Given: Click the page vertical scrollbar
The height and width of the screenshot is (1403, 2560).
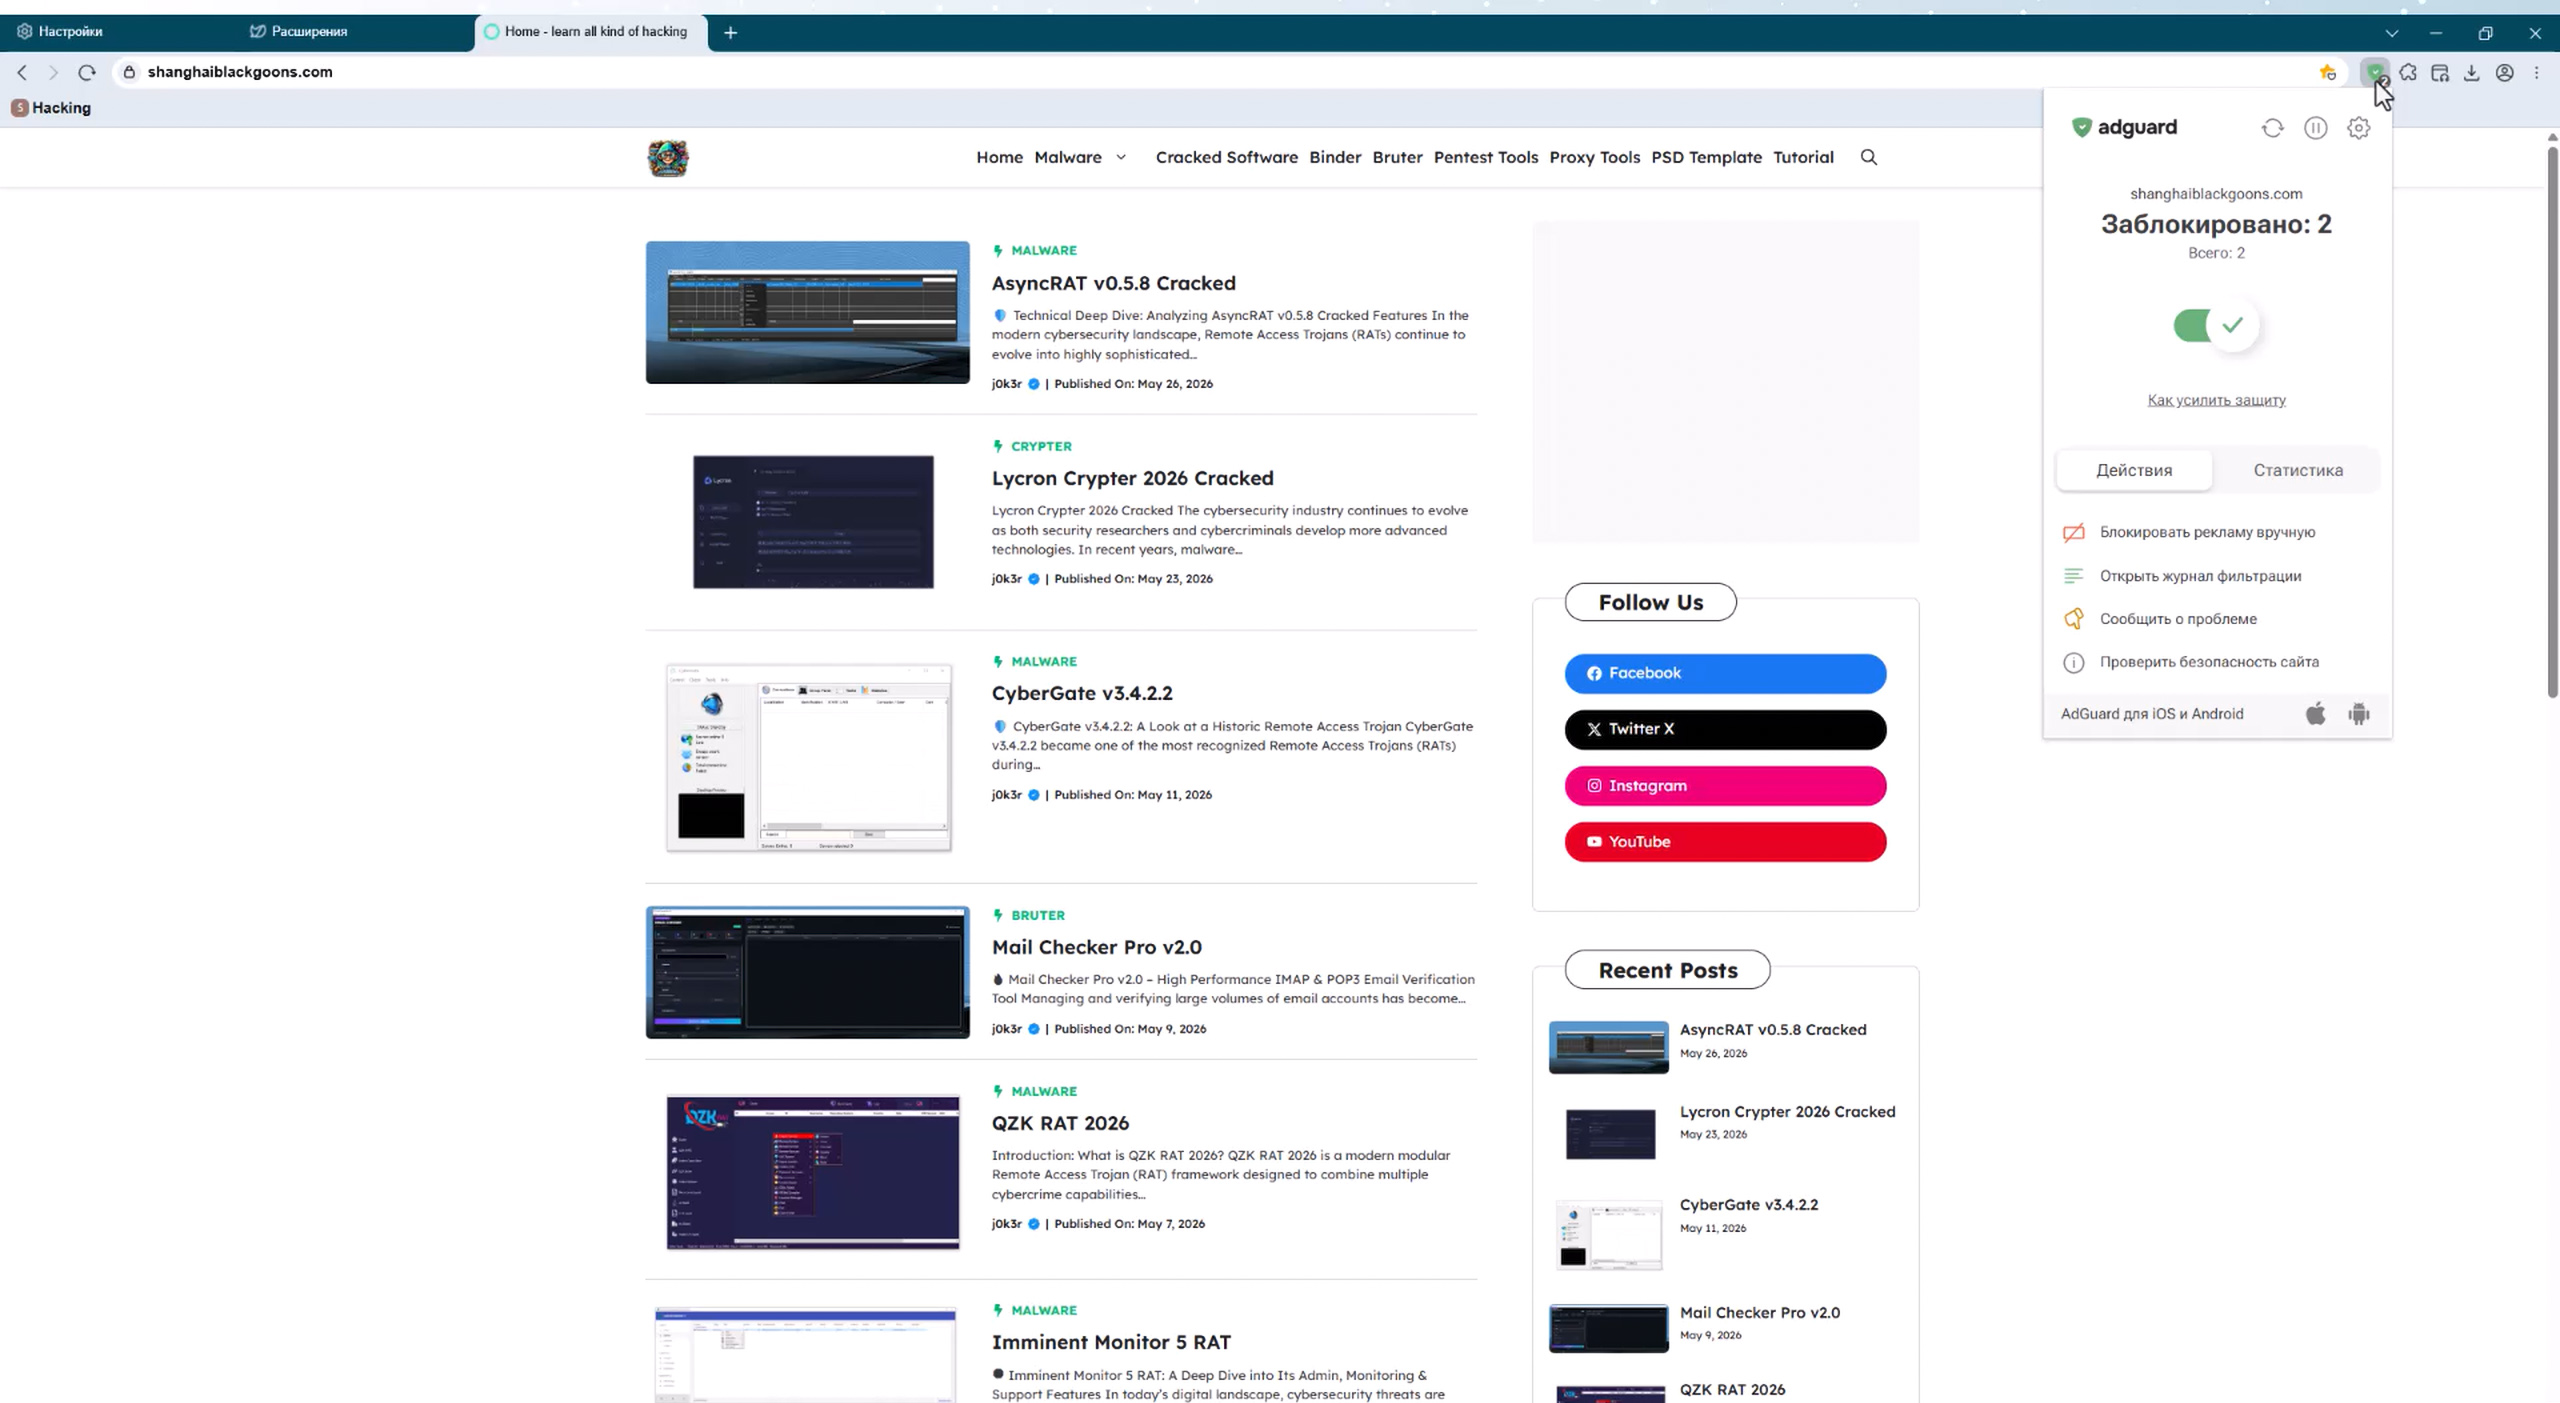Looking at the screenshot, I should click(2552, 420).
